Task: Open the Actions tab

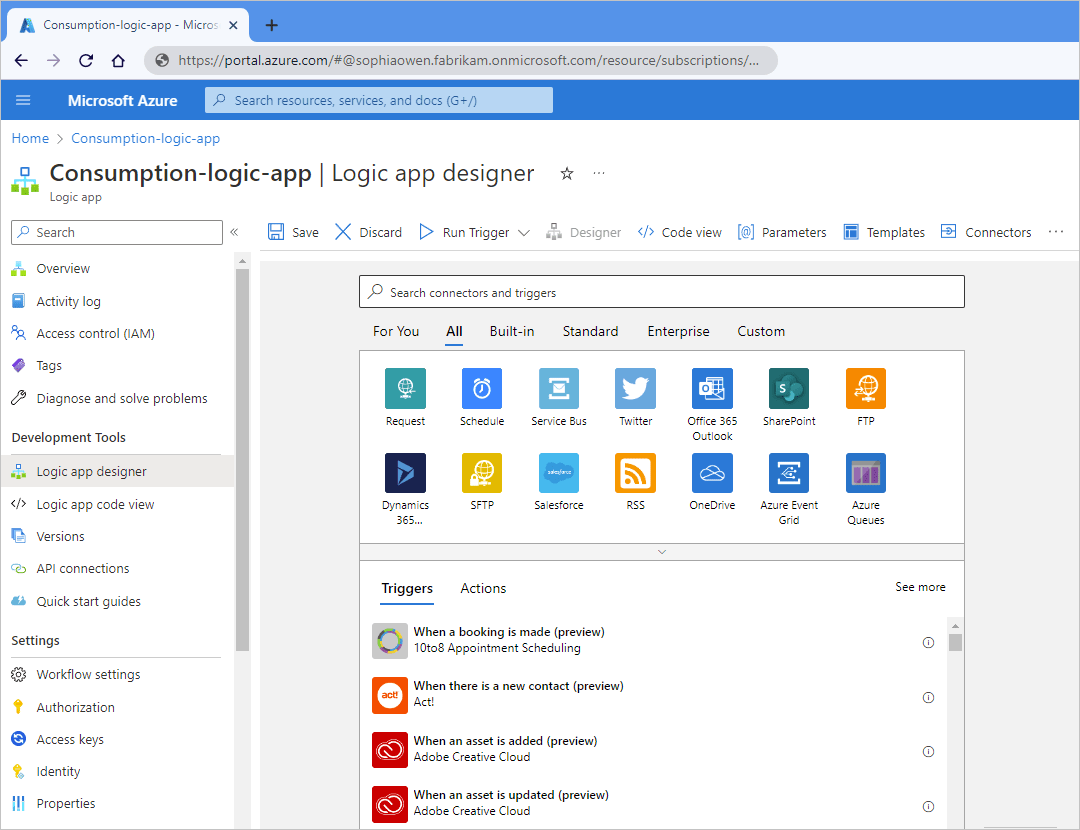Action: click(483, 588)
